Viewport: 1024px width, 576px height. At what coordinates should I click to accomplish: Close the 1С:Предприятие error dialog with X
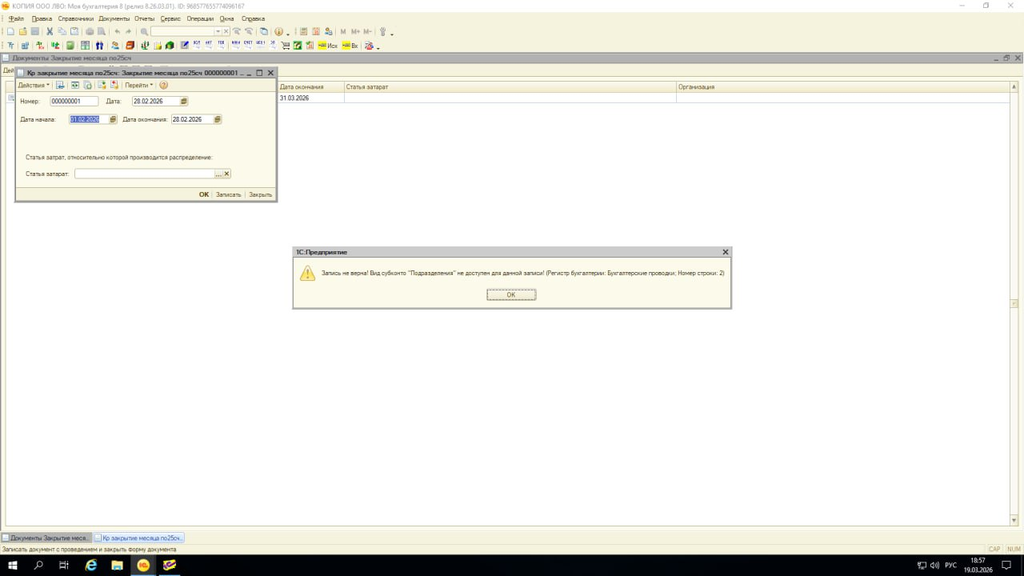coord(725,252)
